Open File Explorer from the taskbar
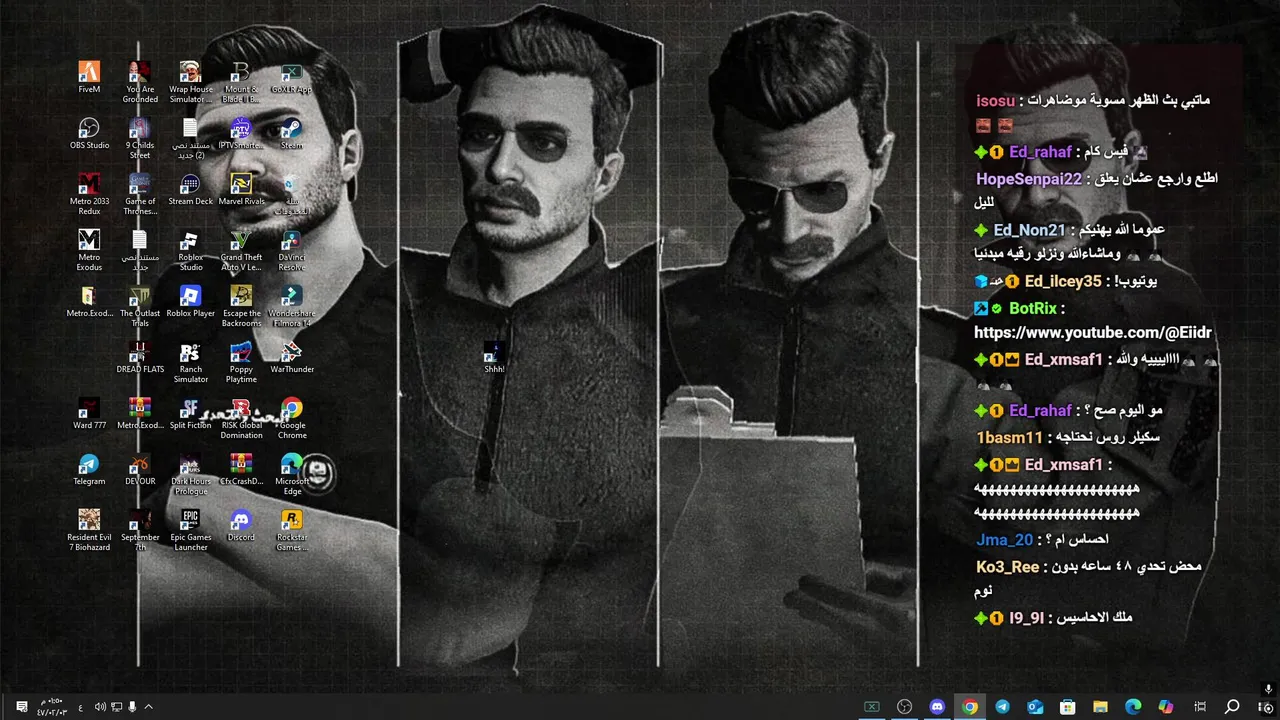 1100,707
